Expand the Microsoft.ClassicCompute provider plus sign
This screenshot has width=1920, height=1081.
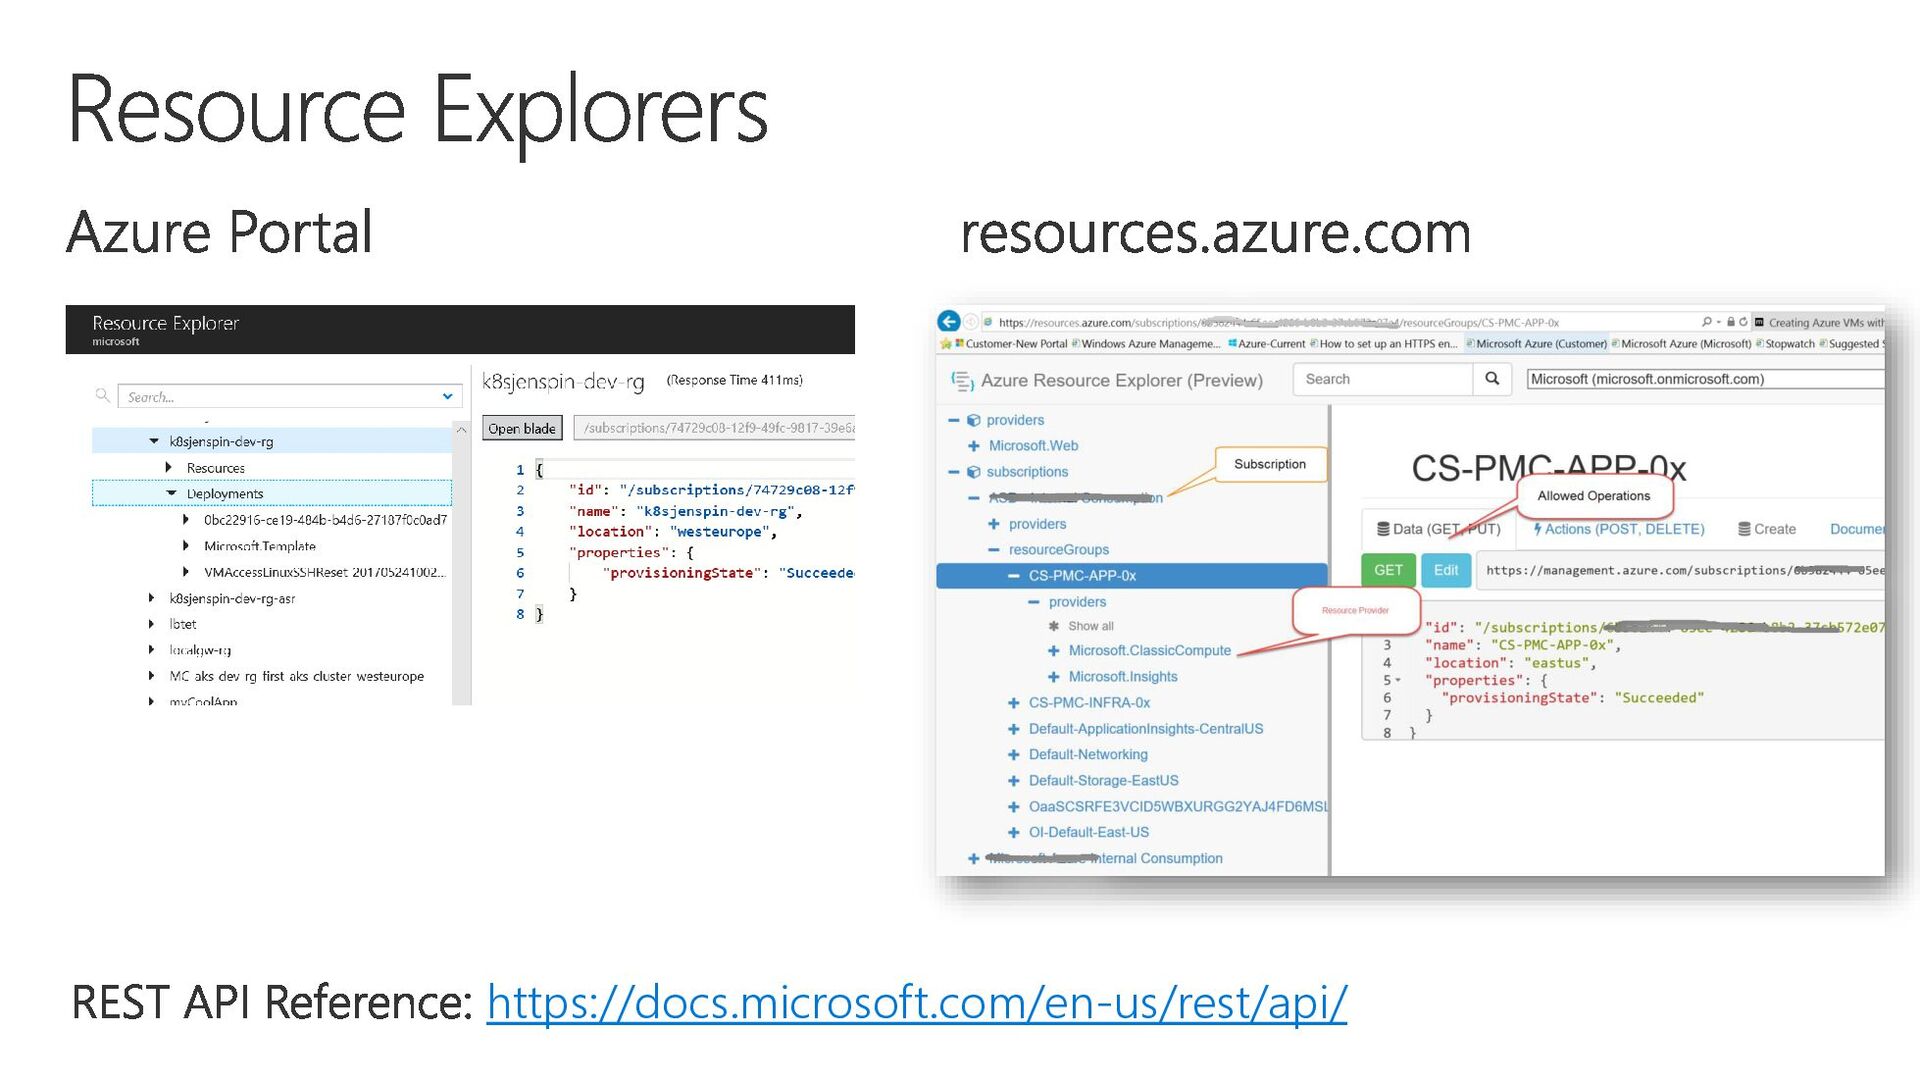(x=1053, y=651)
